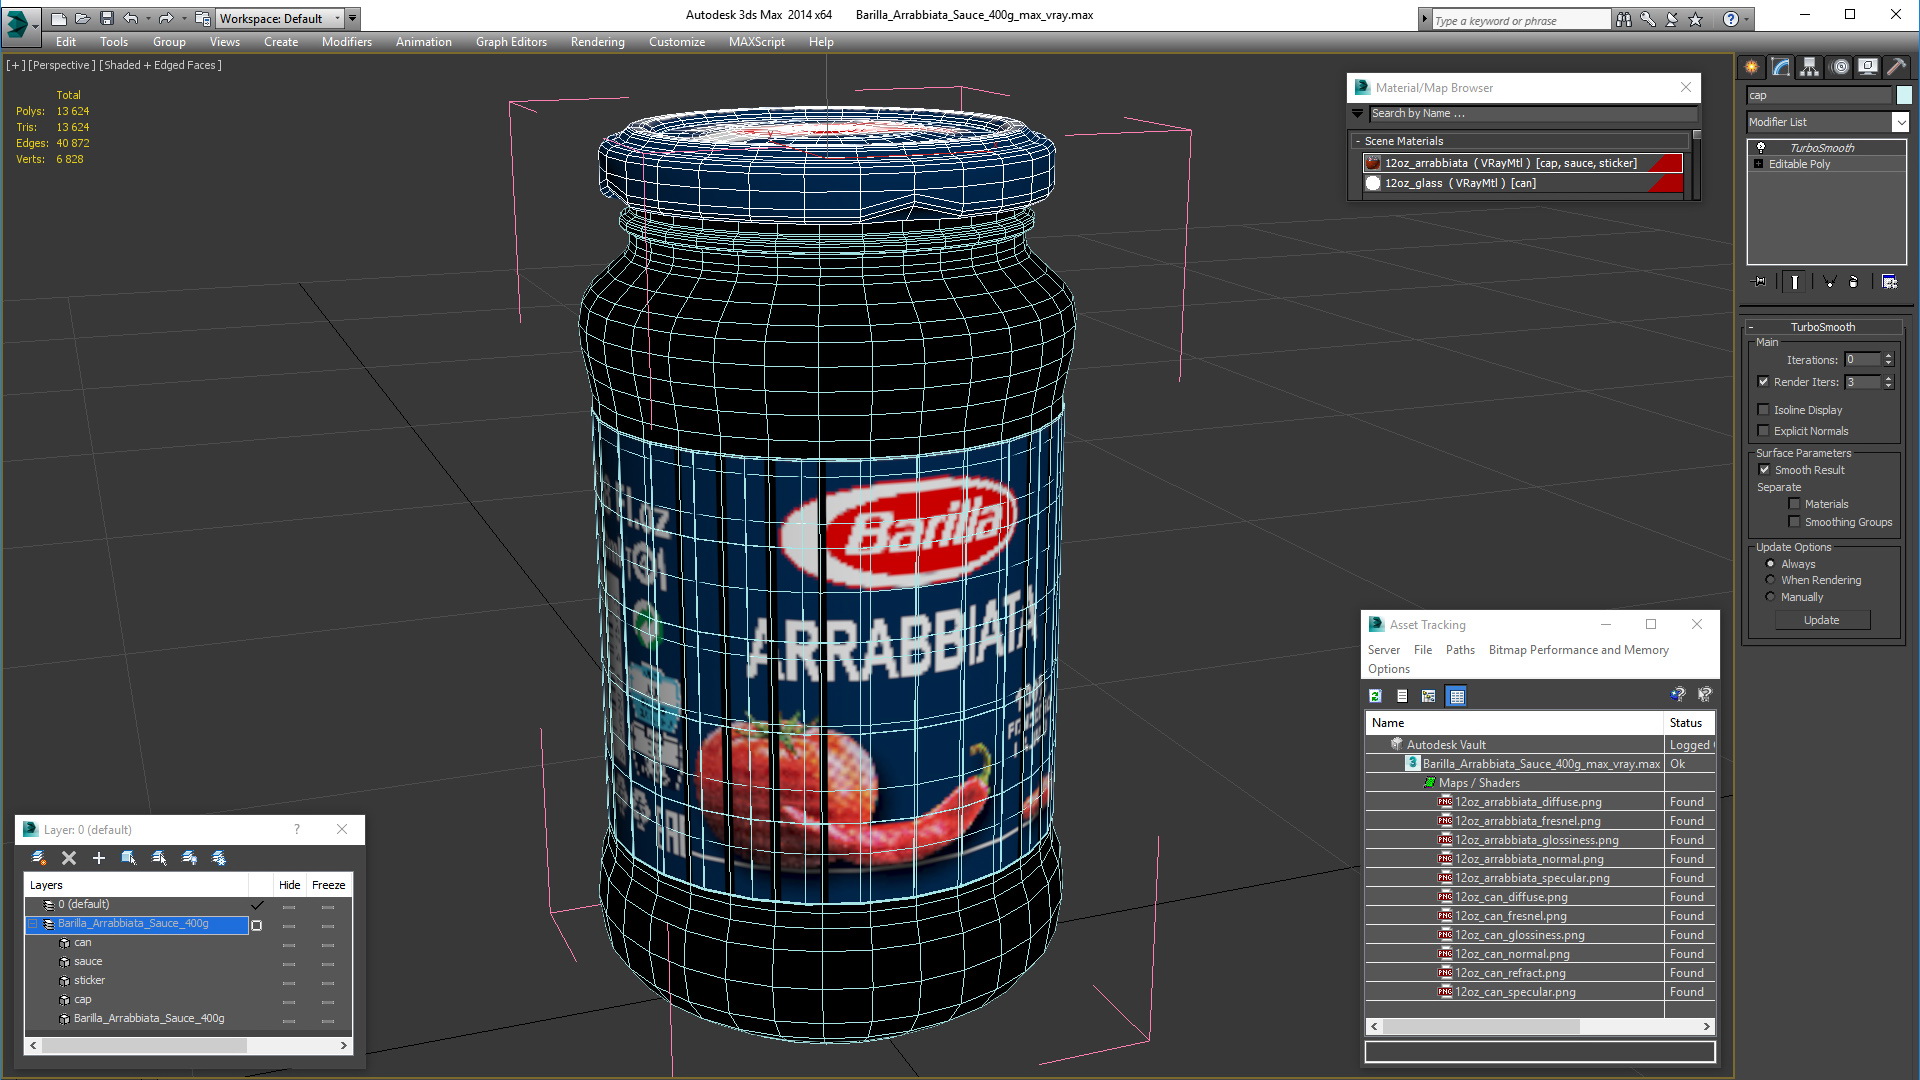Viewport: 1920px width, 1080px height.
Task: Click the object color swatch beside cap
Action: point(1904,95)
